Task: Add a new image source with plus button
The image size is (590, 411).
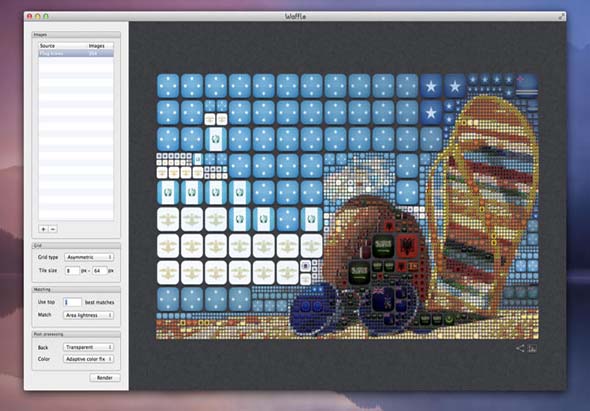Action: (43, 229)
